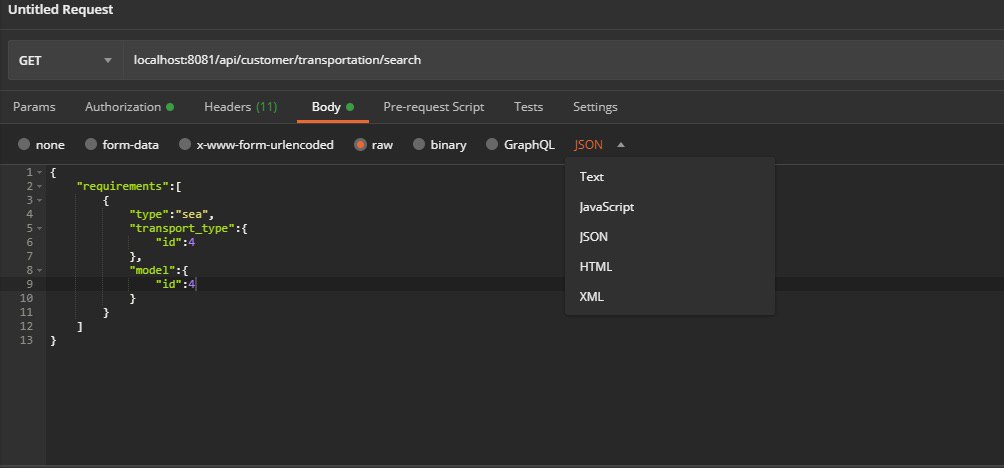Click the request URL input field
Viewport: 1004px width, 468px height.
click(563, 60)
